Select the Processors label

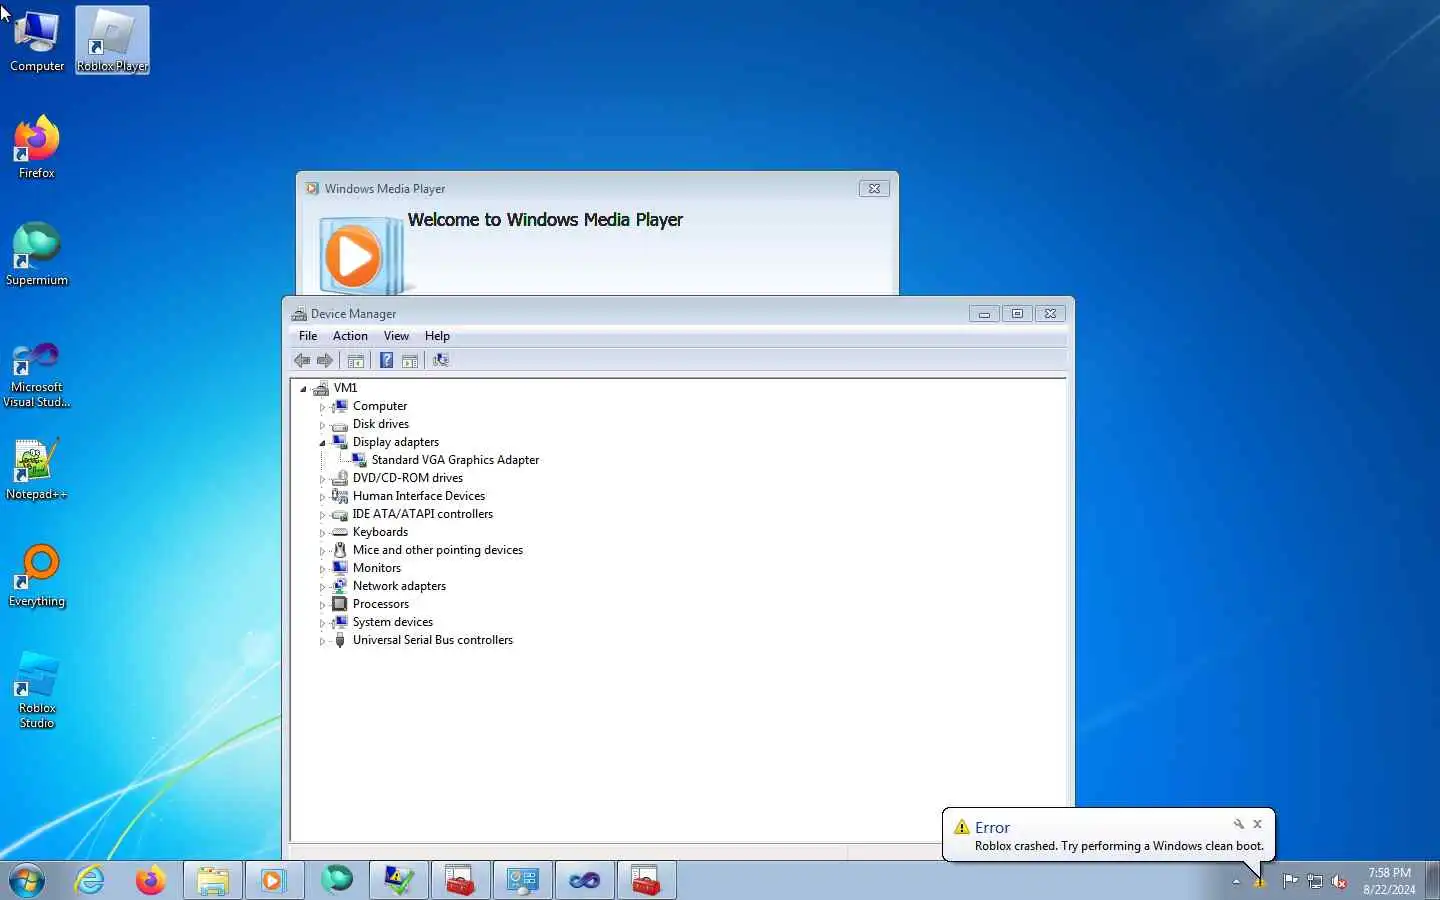pyautogui.click(x=380, y=604)
